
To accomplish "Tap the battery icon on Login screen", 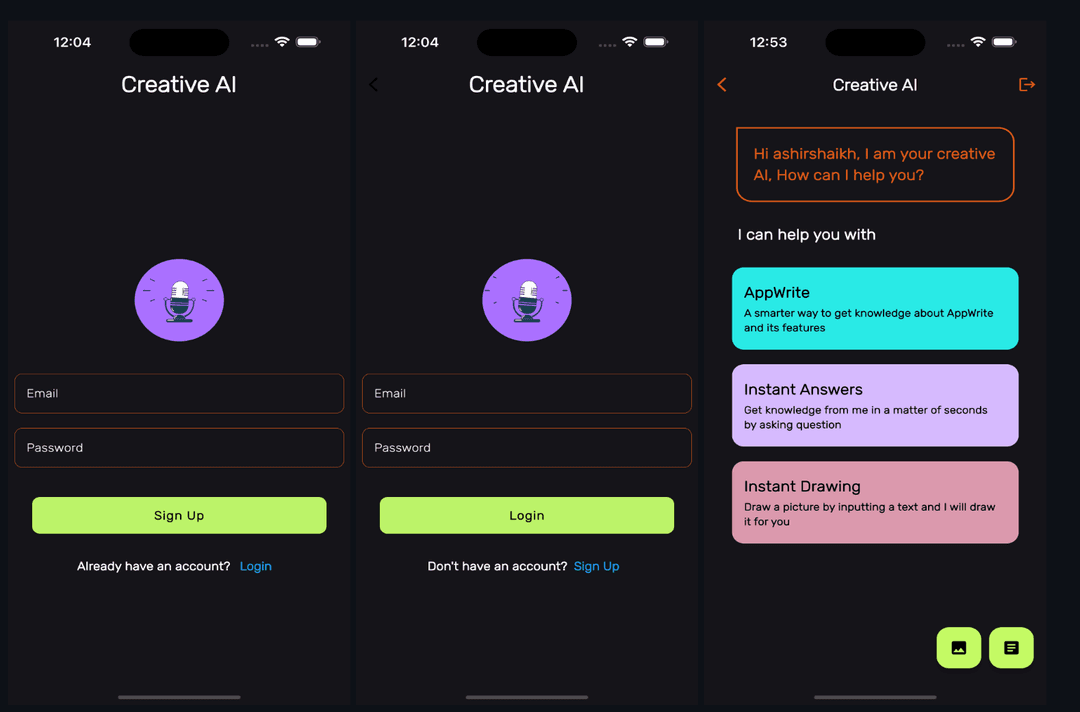I will [x=656, y=42].
